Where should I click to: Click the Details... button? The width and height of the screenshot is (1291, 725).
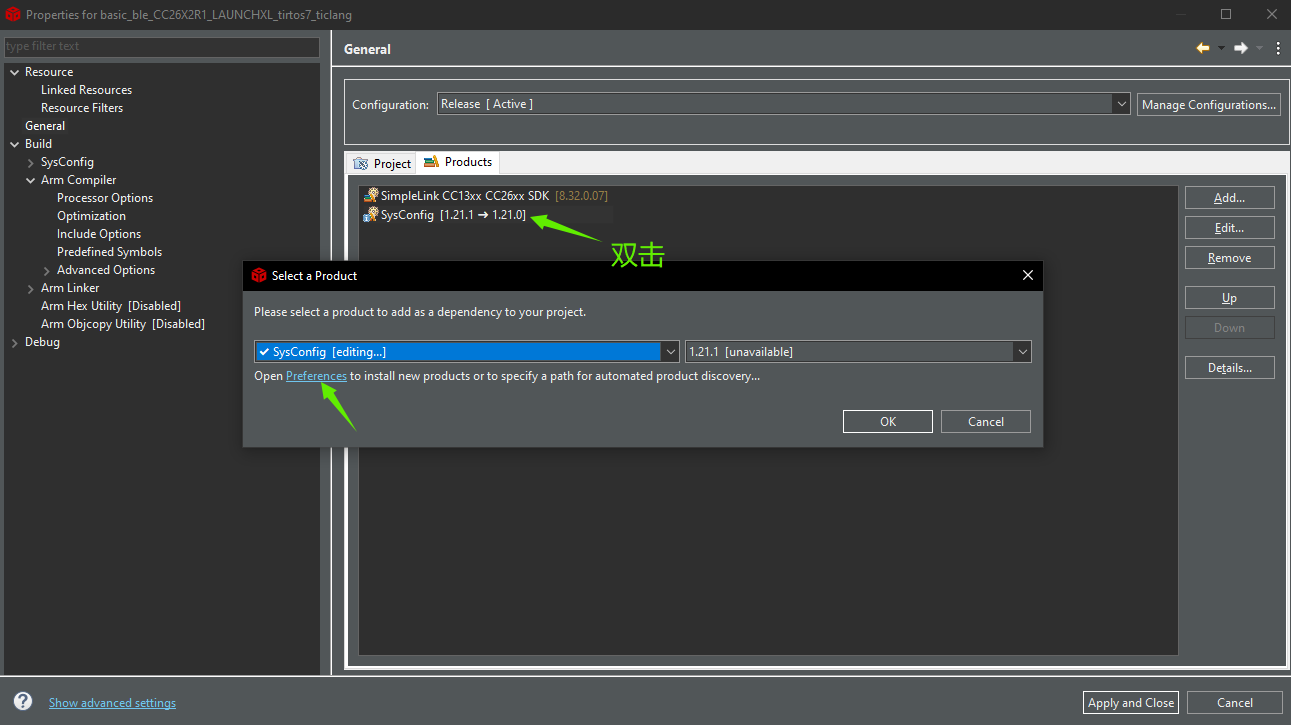coord(1229,367)
